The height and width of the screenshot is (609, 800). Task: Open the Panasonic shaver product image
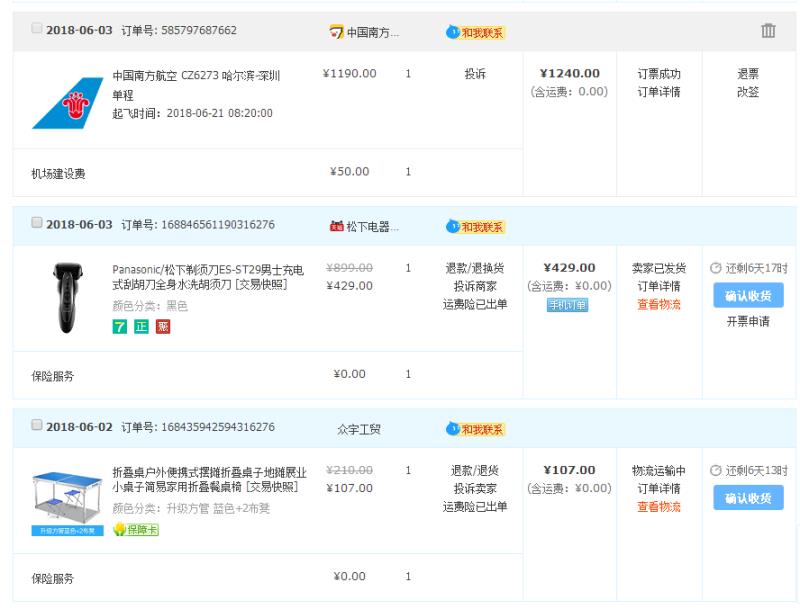coord(67,298)
